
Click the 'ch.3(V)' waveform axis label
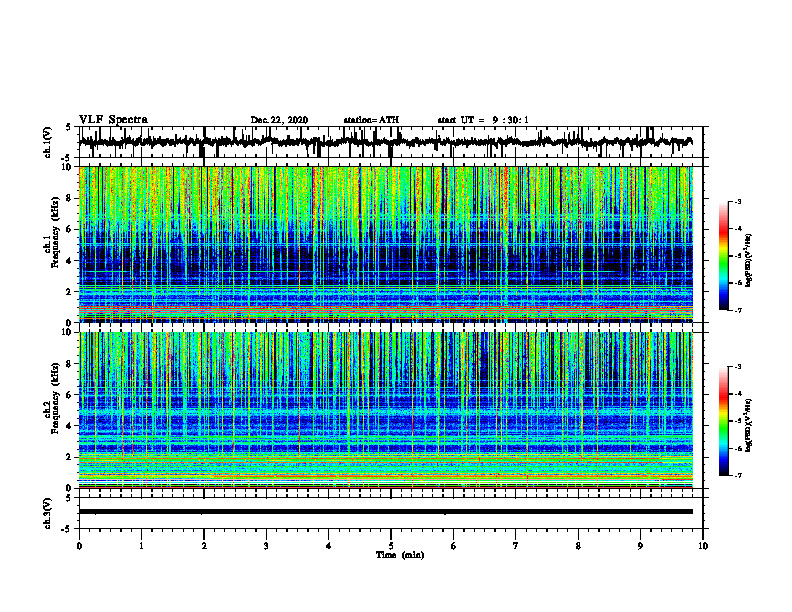47,513
